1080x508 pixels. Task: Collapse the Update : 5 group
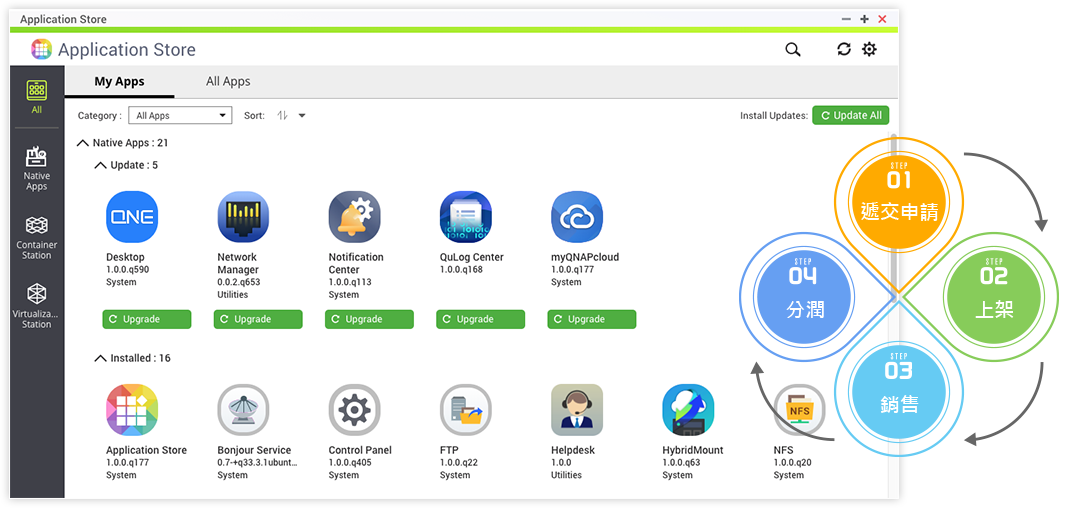point(100,165)
